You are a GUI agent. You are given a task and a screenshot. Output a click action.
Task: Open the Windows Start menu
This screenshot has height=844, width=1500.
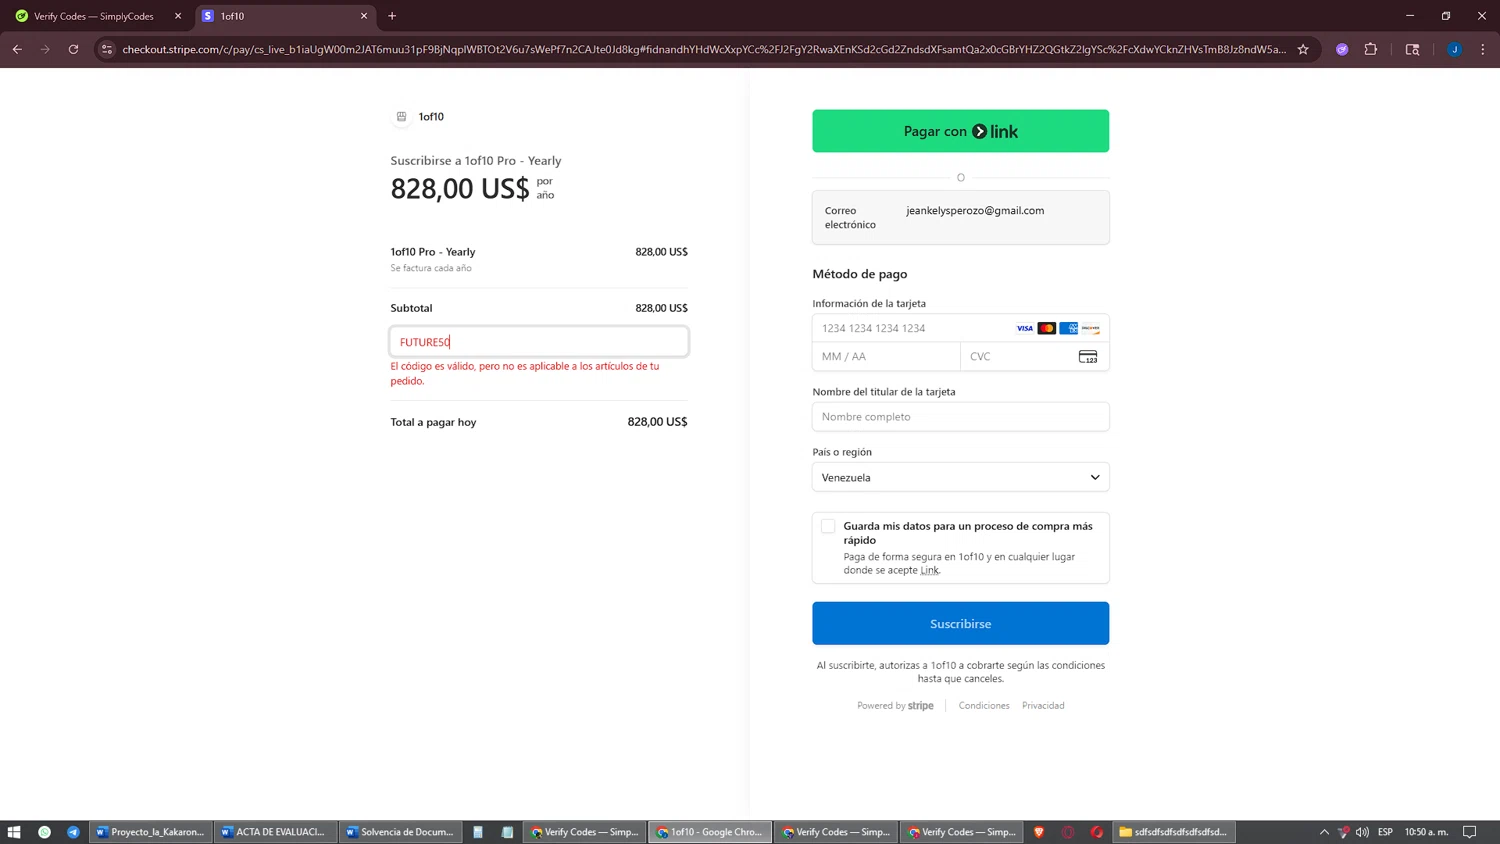[14, 832]
